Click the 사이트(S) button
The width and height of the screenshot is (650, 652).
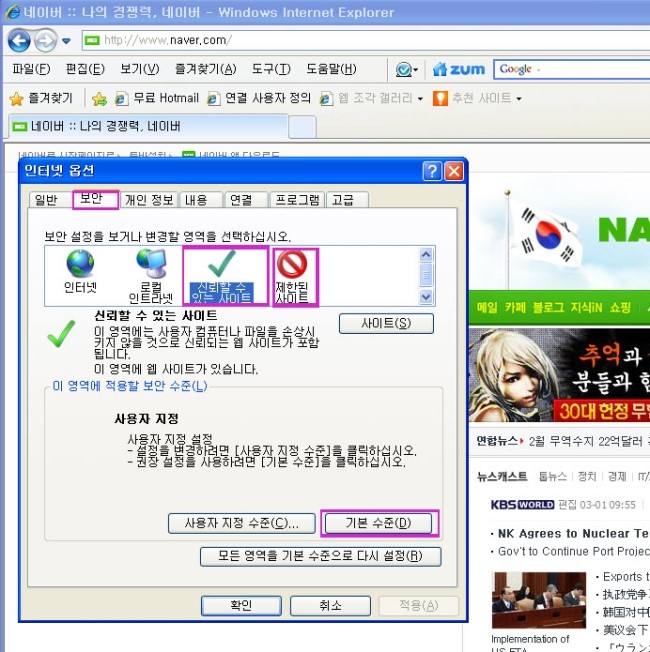pos(385,323)
